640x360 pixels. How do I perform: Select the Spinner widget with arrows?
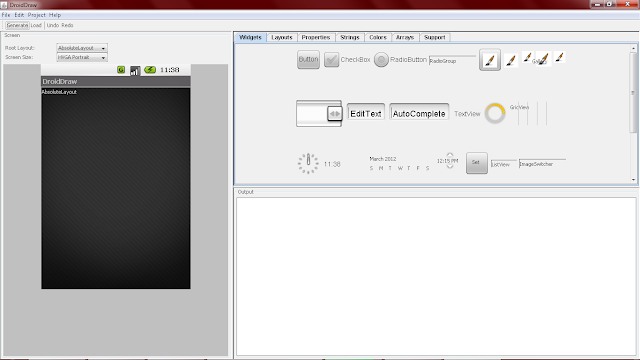click(x=319, y=113)
